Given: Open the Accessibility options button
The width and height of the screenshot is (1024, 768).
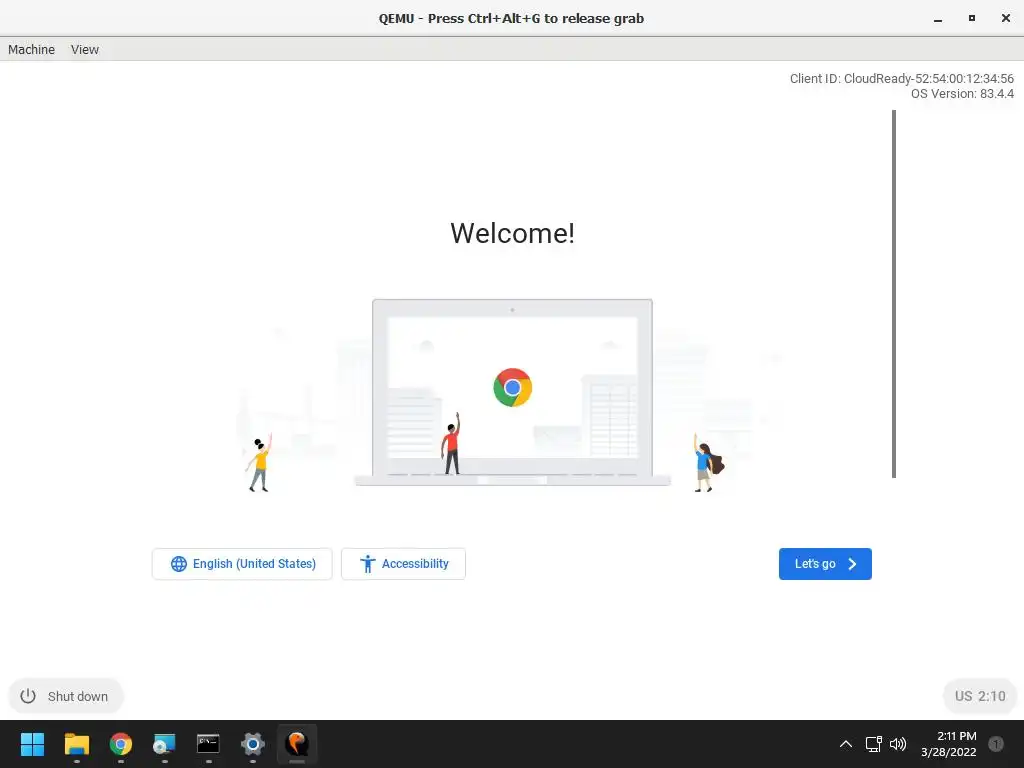Looking at the screenshot, I should pyautogui.click(x=403, y=564).
